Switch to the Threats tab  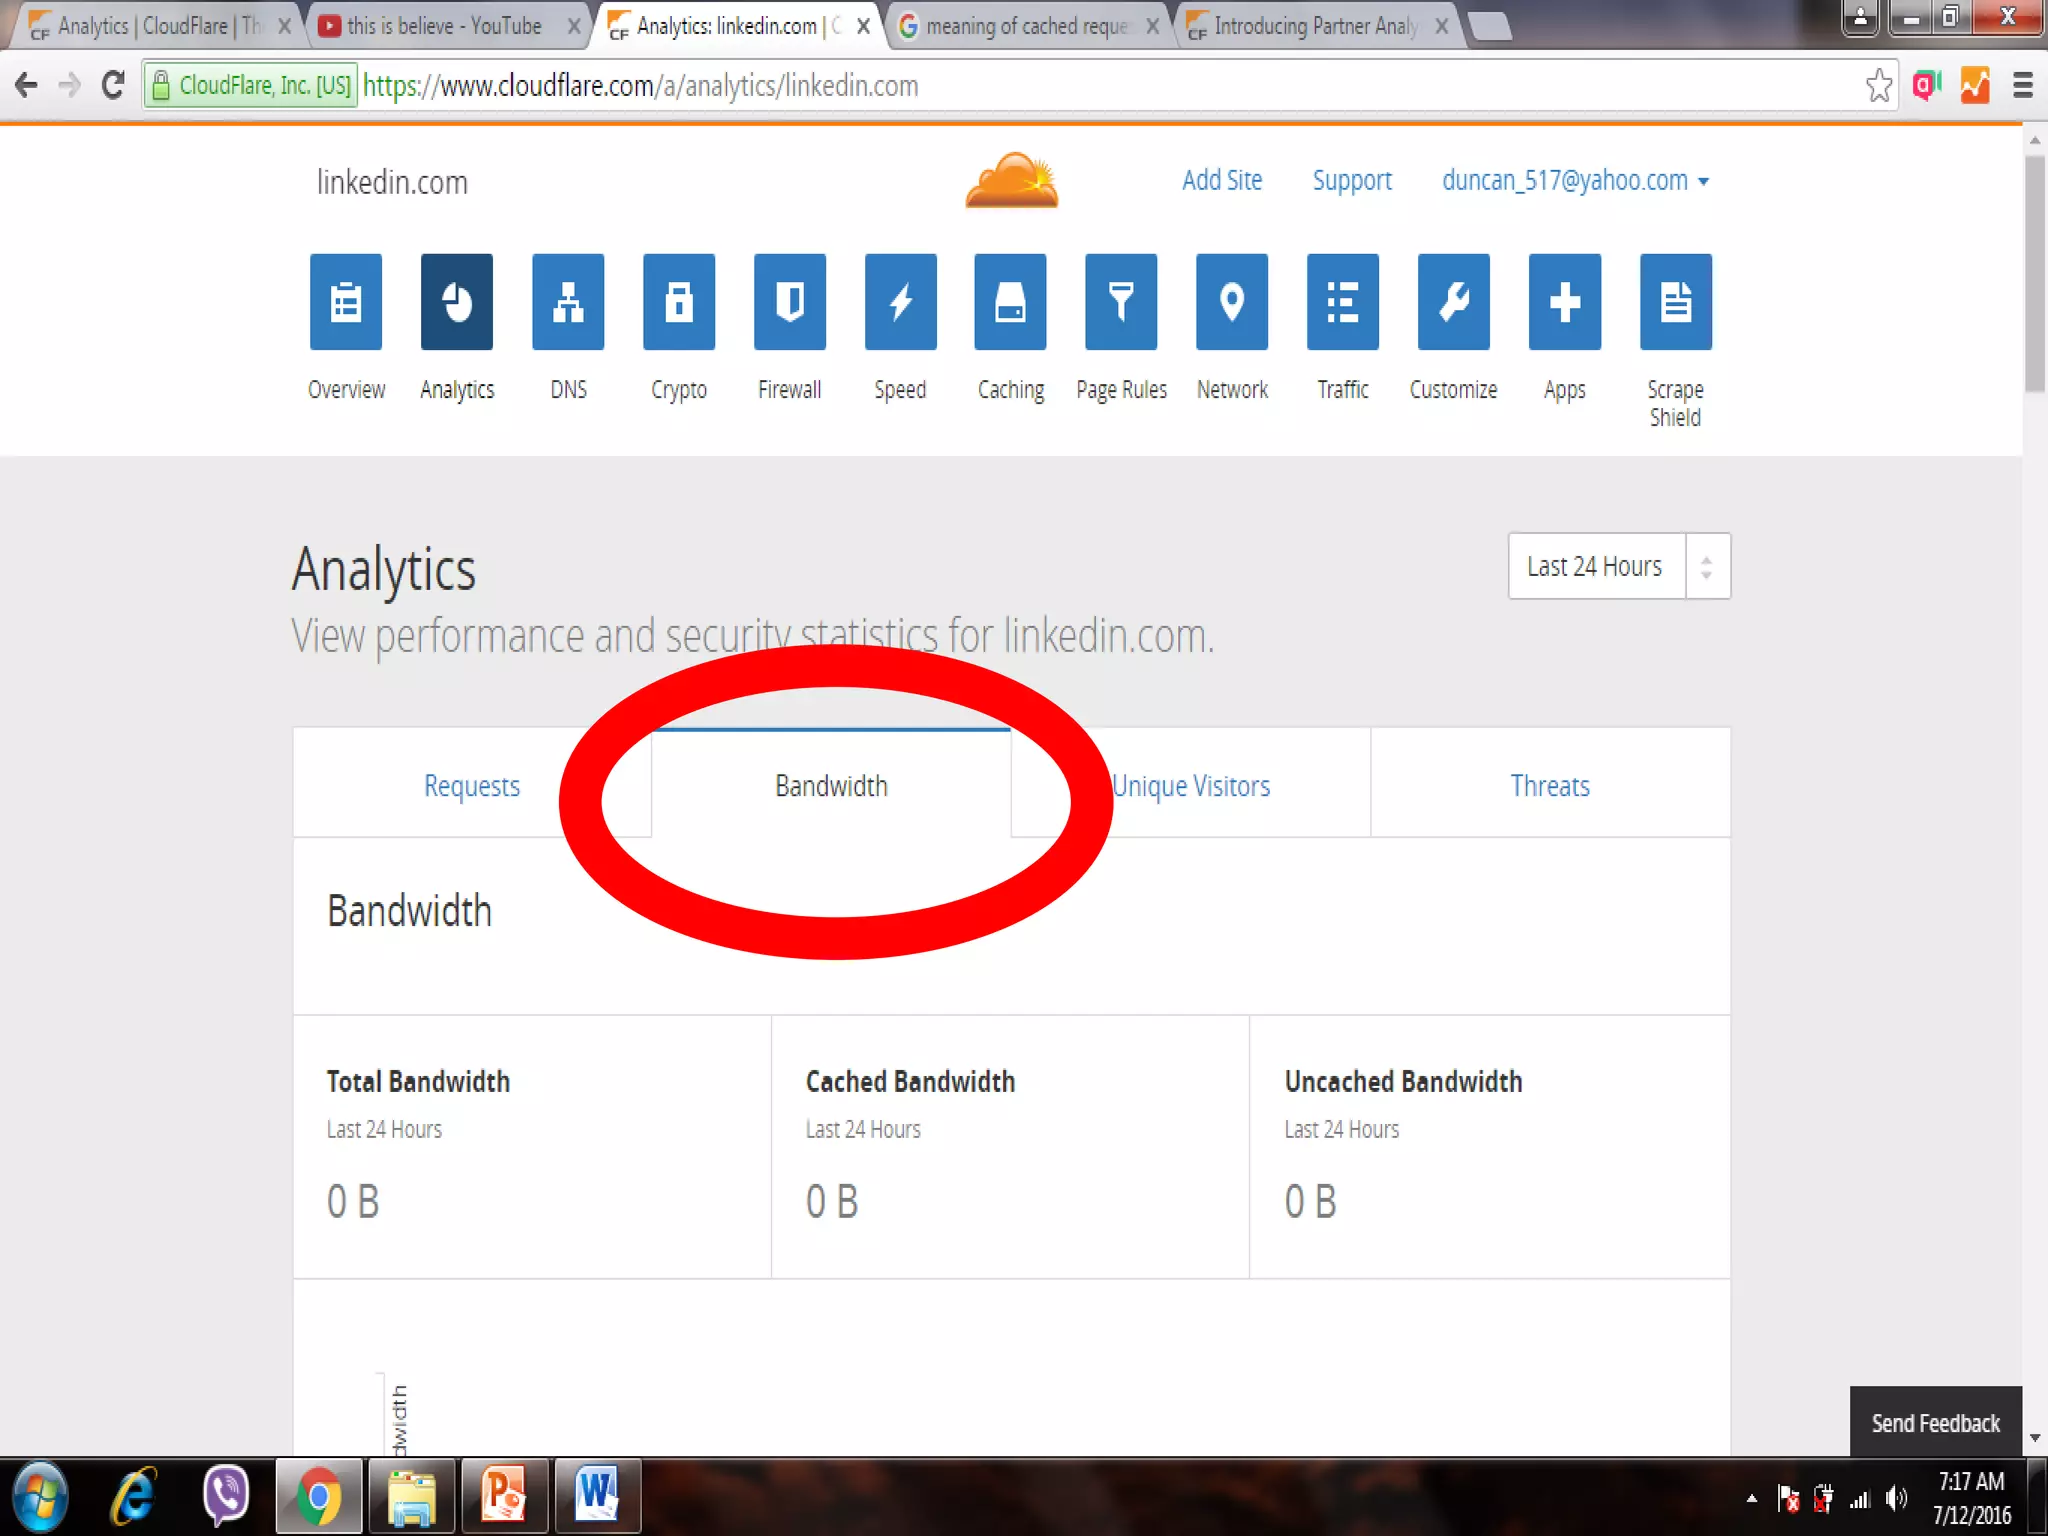point(1550,786)
